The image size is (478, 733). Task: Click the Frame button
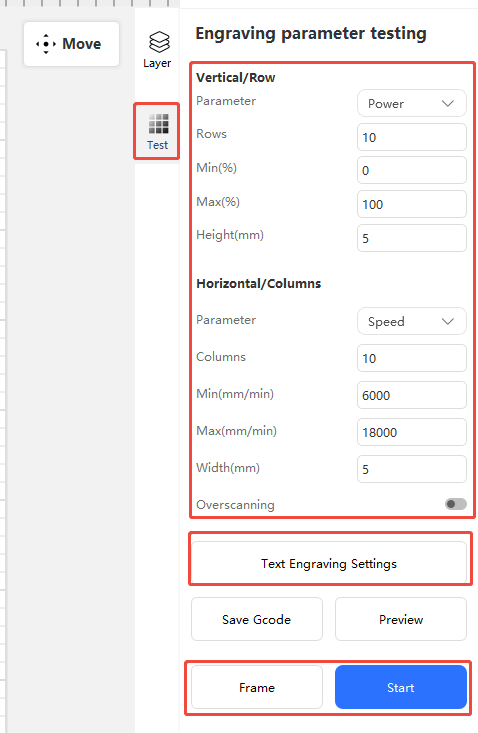[x=257, y=687]
